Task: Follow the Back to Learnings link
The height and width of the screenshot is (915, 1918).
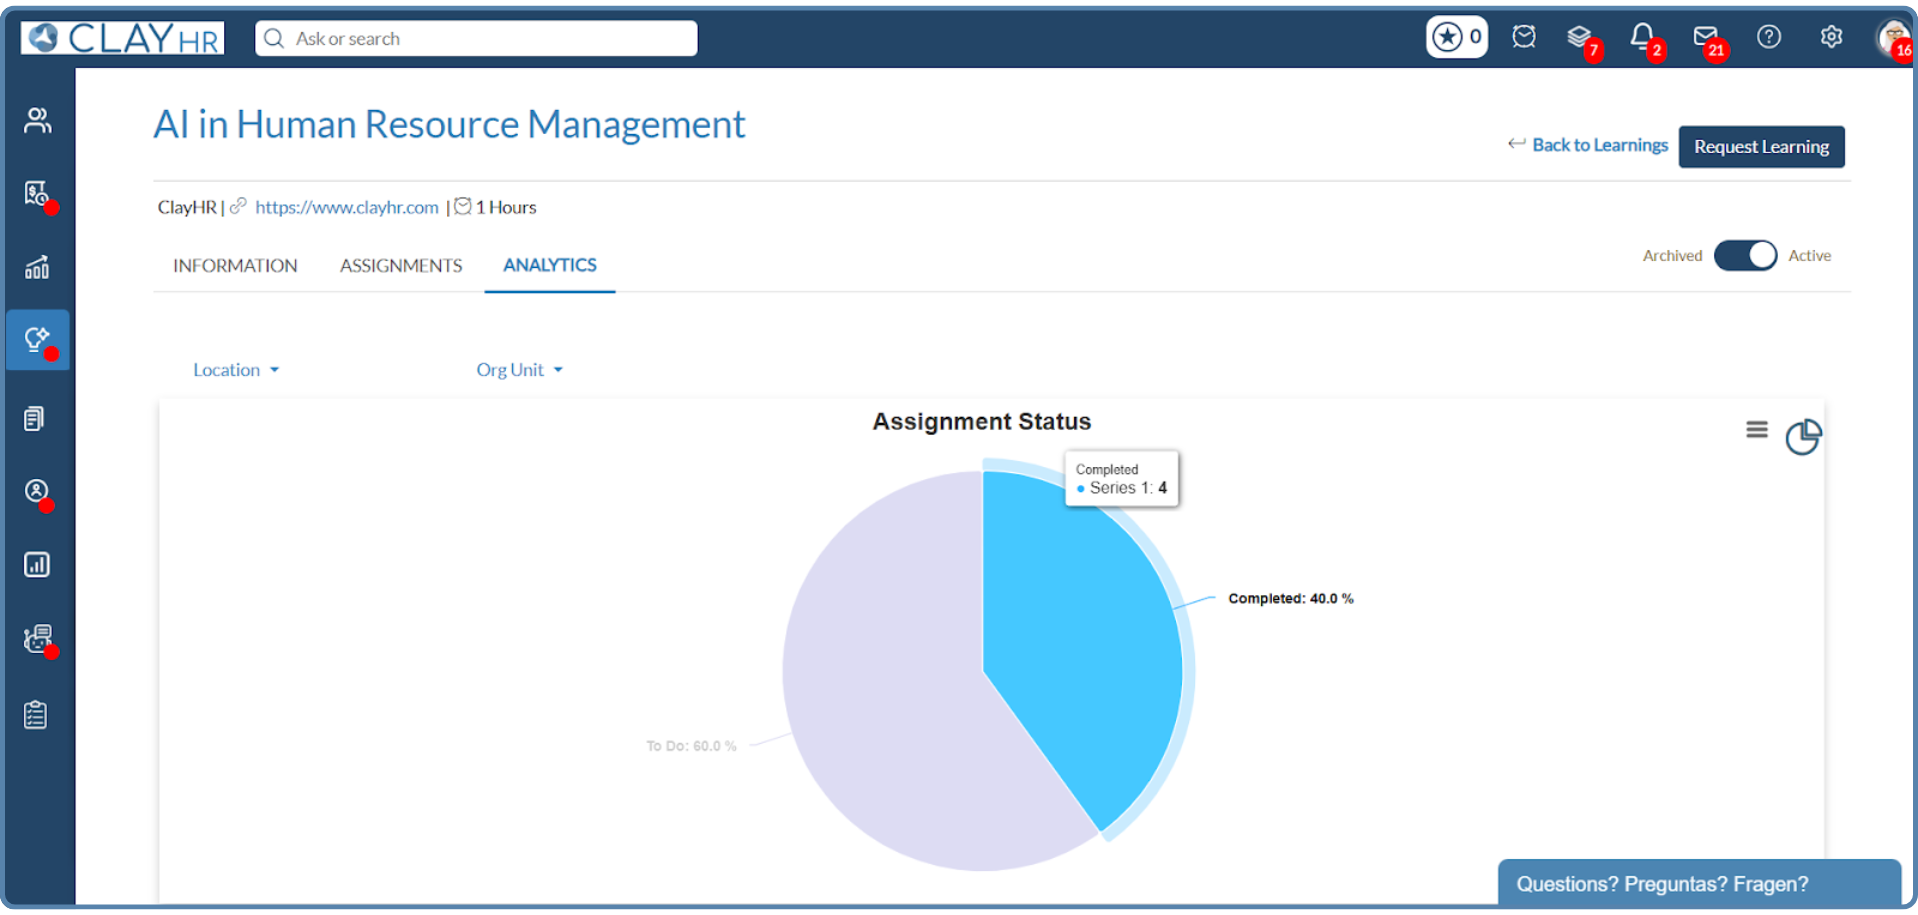Action: click(x=1599, y=144)
